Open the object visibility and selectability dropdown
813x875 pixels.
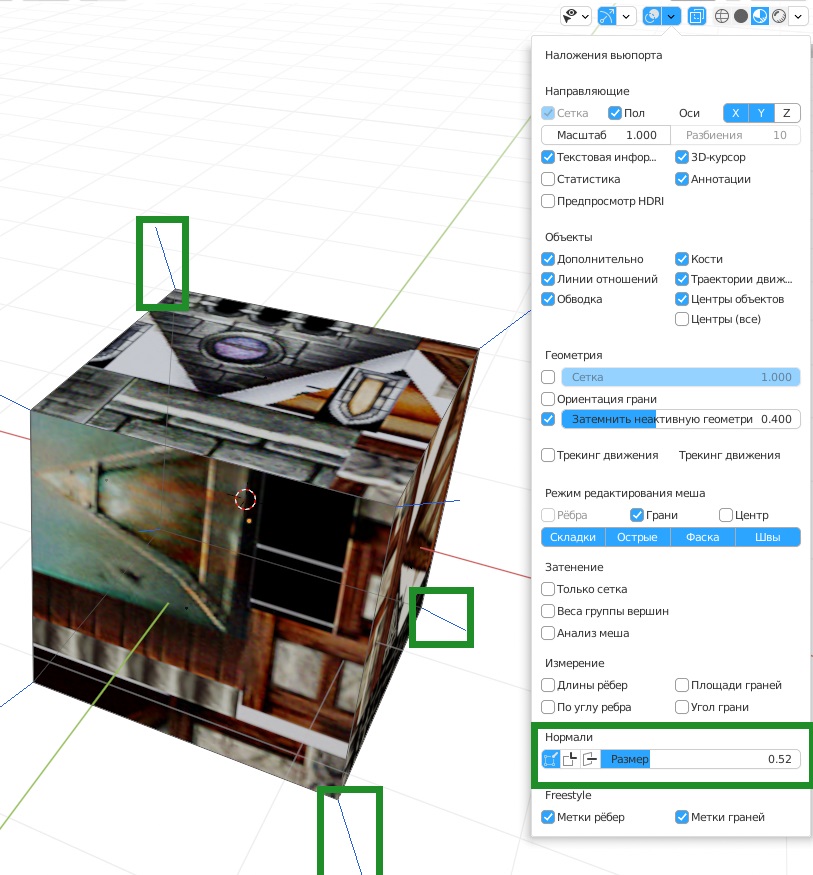[x=576, y=16]
